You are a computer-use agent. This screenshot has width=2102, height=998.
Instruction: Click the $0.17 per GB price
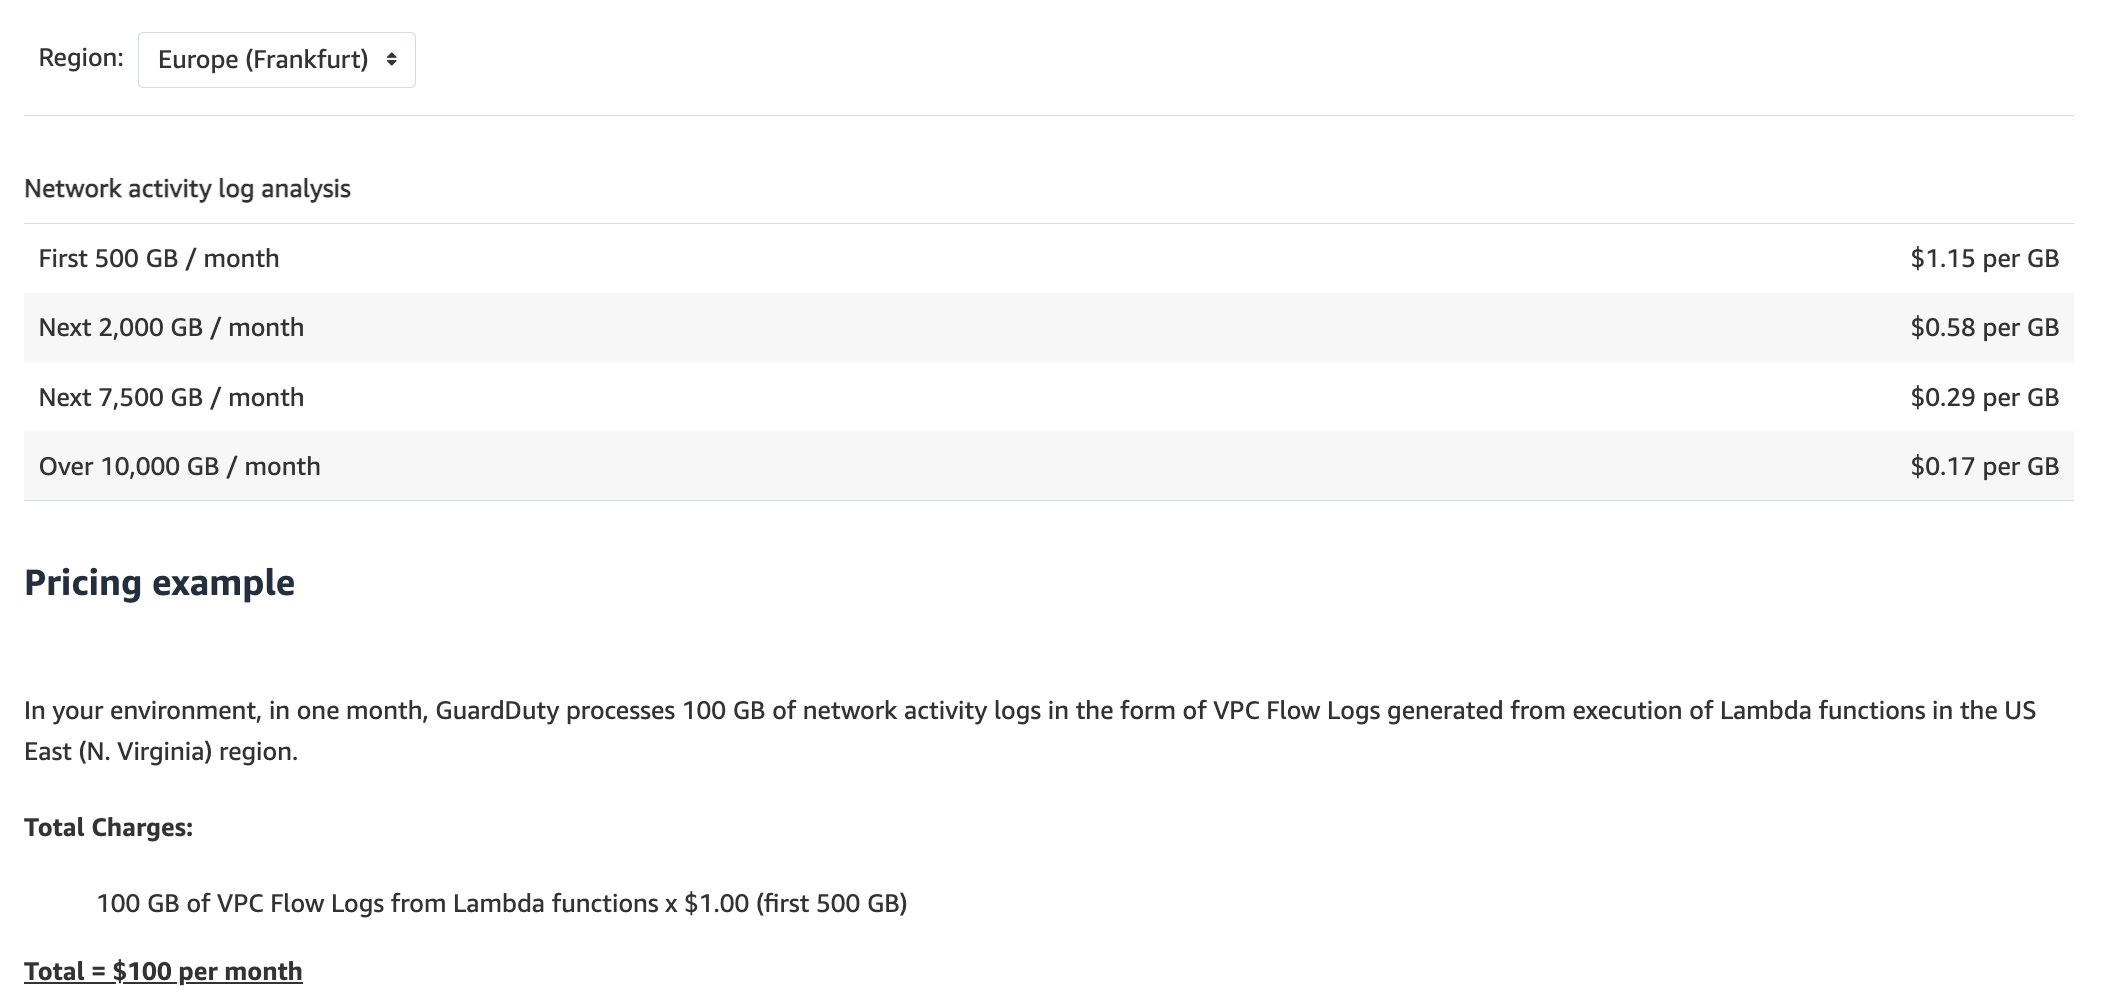(1984, 467)
